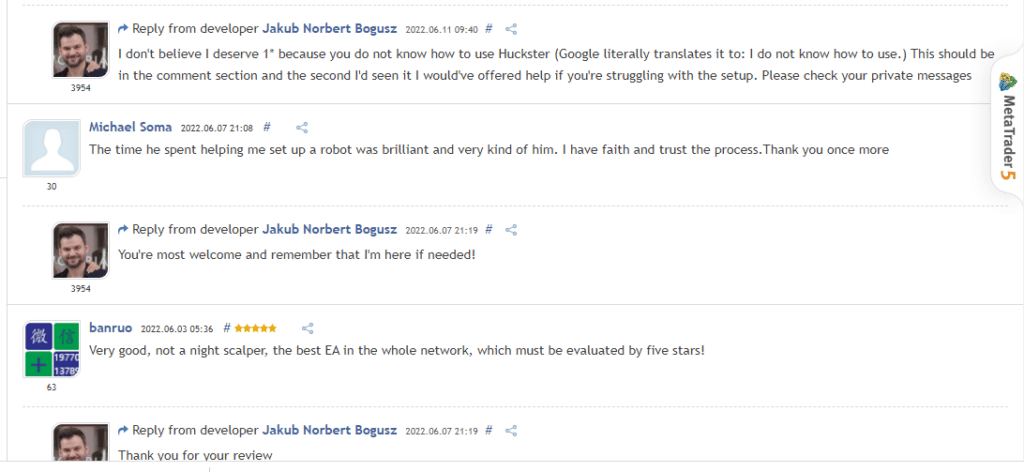Click # permalink of the 09:40 developer reply

pyautogui.click(x=489, y=30)
